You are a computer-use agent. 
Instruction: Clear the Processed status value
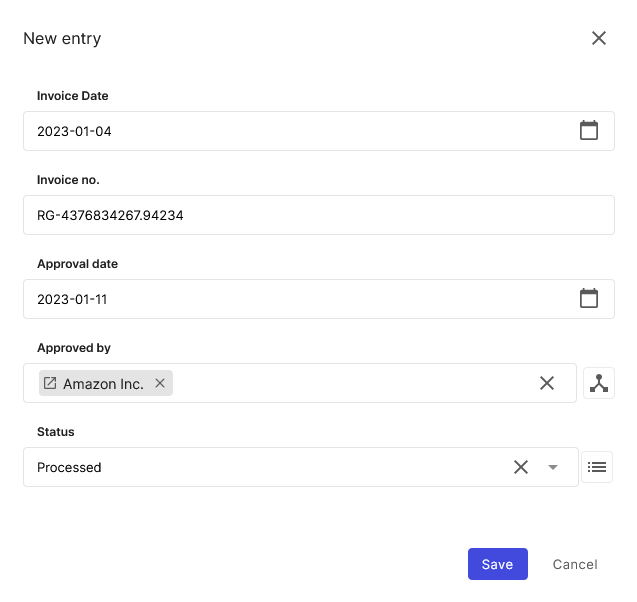pos(521,467)
